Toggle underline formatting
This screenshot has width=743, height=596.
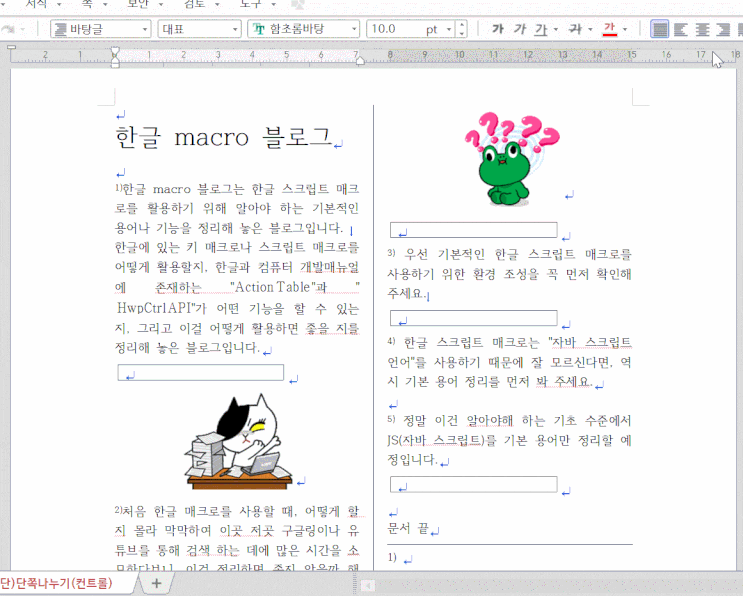pyautogui.click(x=541, y=29)
